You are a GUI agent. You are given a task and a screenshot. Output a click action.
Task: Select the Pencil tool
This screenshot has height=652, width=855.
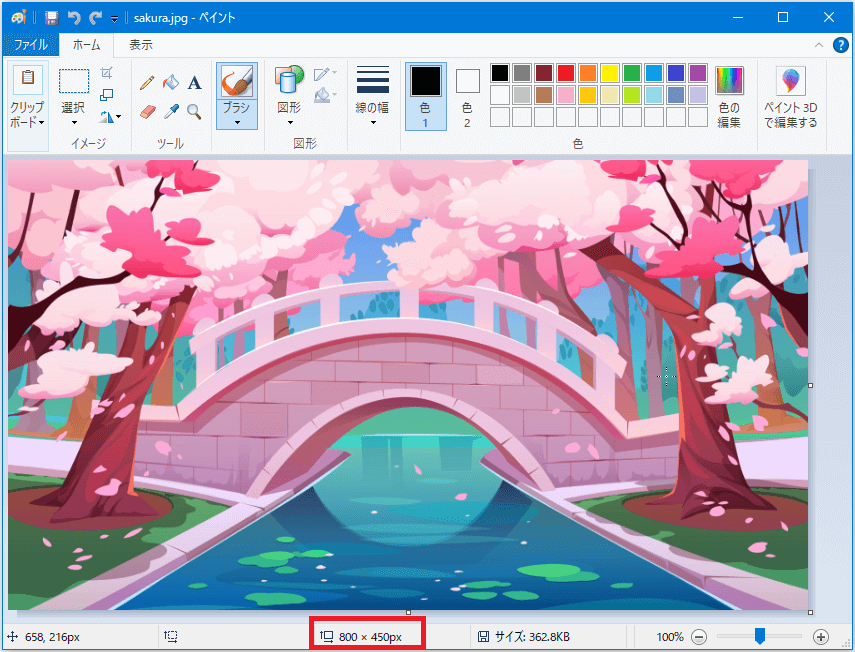tap(147, 83)
